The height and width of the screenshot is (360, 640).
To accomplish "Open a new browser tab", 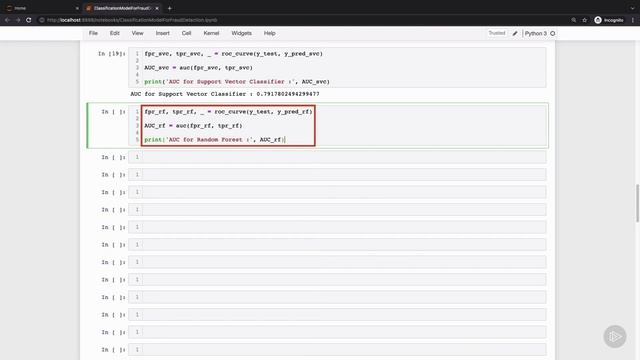I will click(x=169, y=8).
